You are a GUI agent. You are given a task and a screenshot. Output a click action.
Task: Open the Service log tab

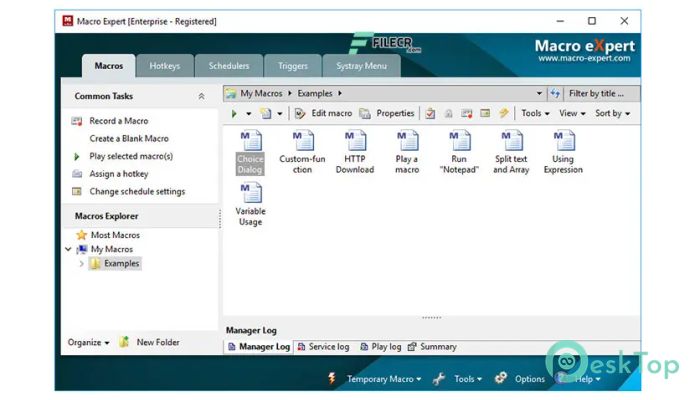[x=324, y=347]
